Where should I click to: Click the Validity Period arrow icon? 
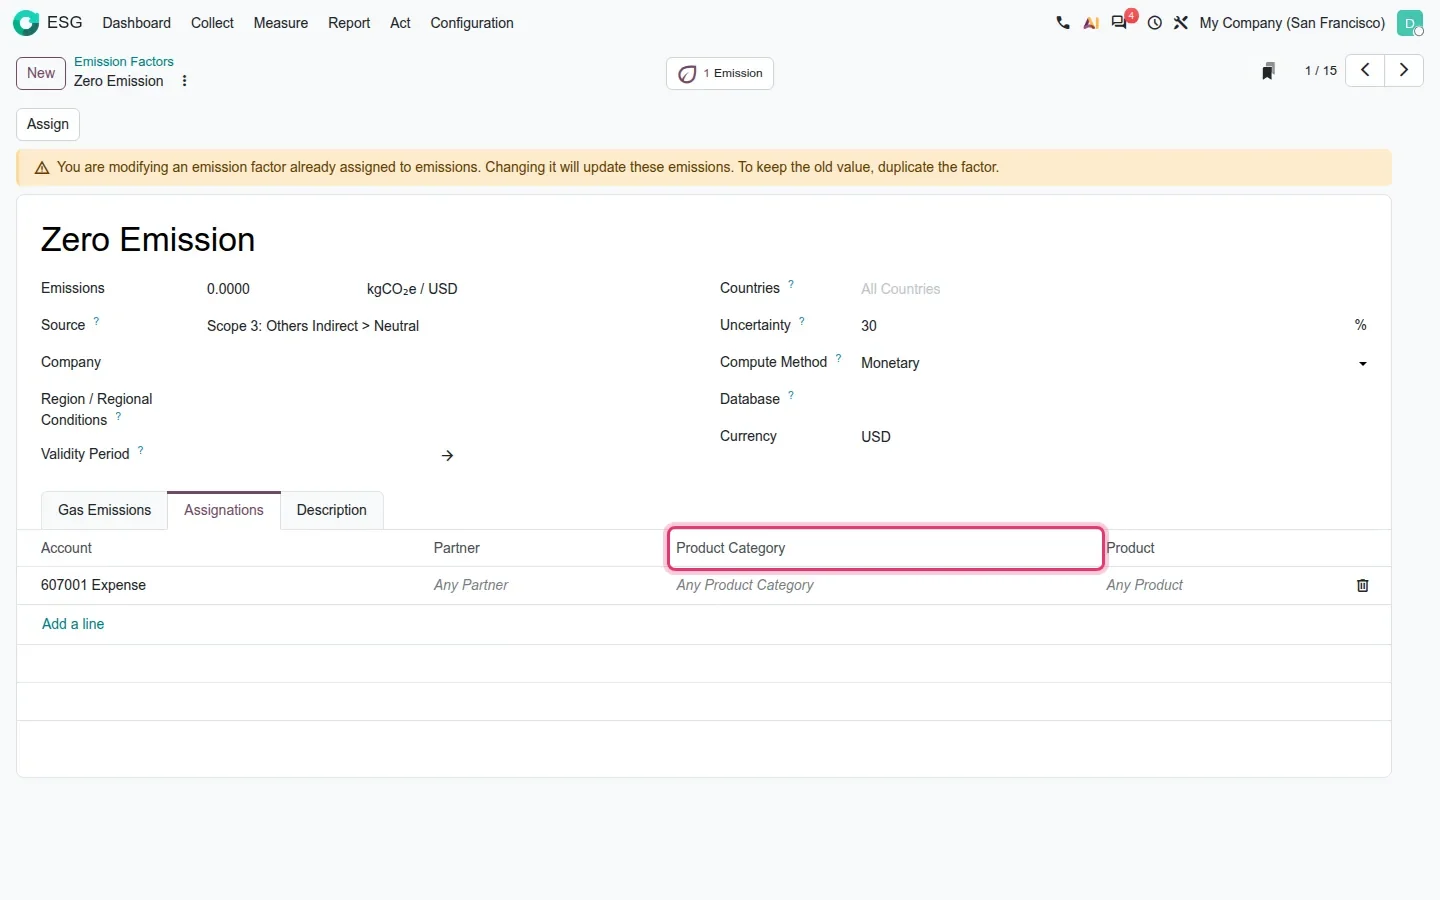click(x=447, y=455)
